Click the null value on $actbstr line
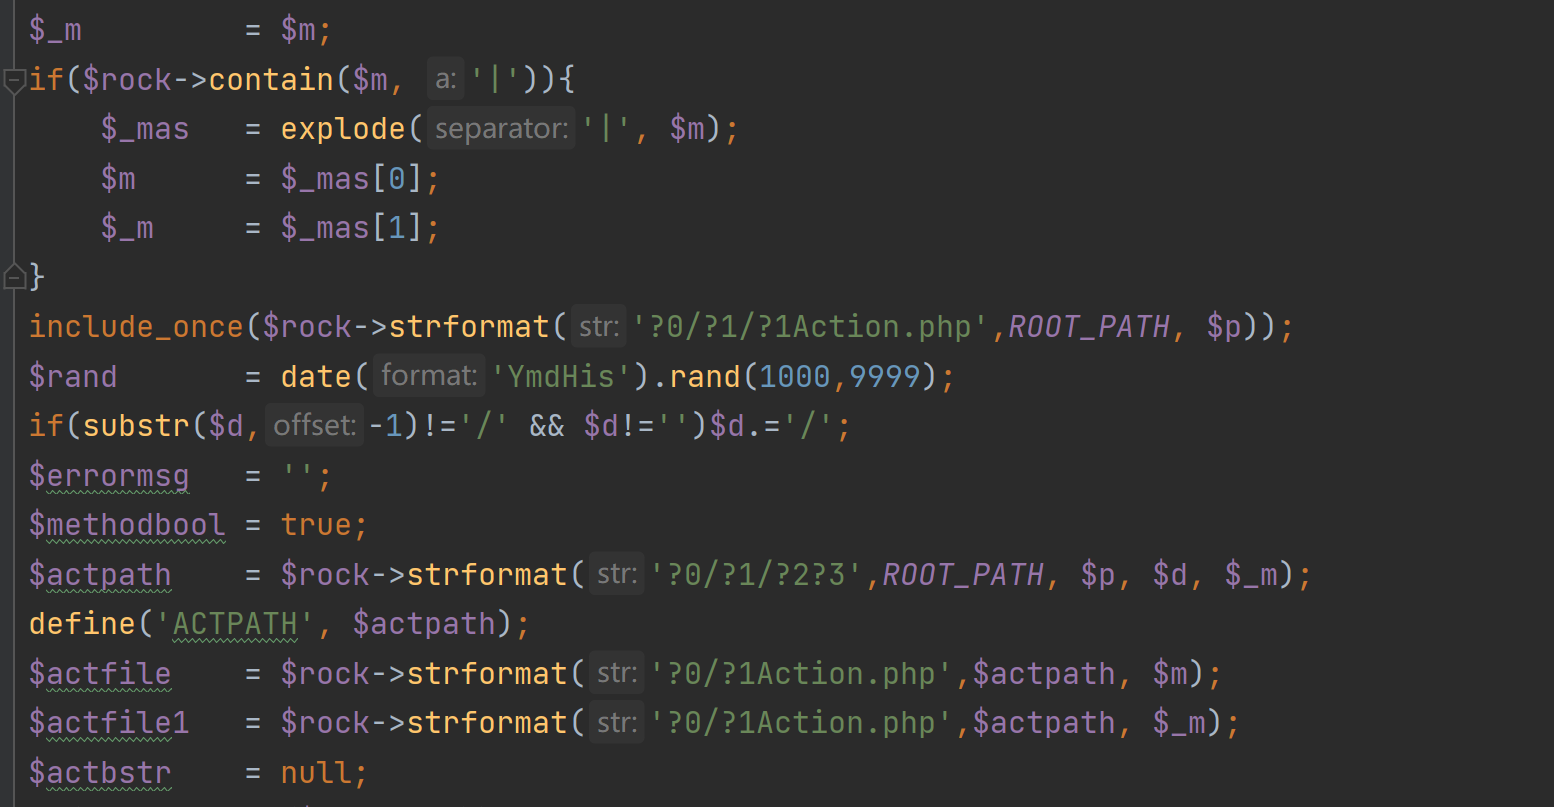The image size is (1554, 807). point(316,773)
